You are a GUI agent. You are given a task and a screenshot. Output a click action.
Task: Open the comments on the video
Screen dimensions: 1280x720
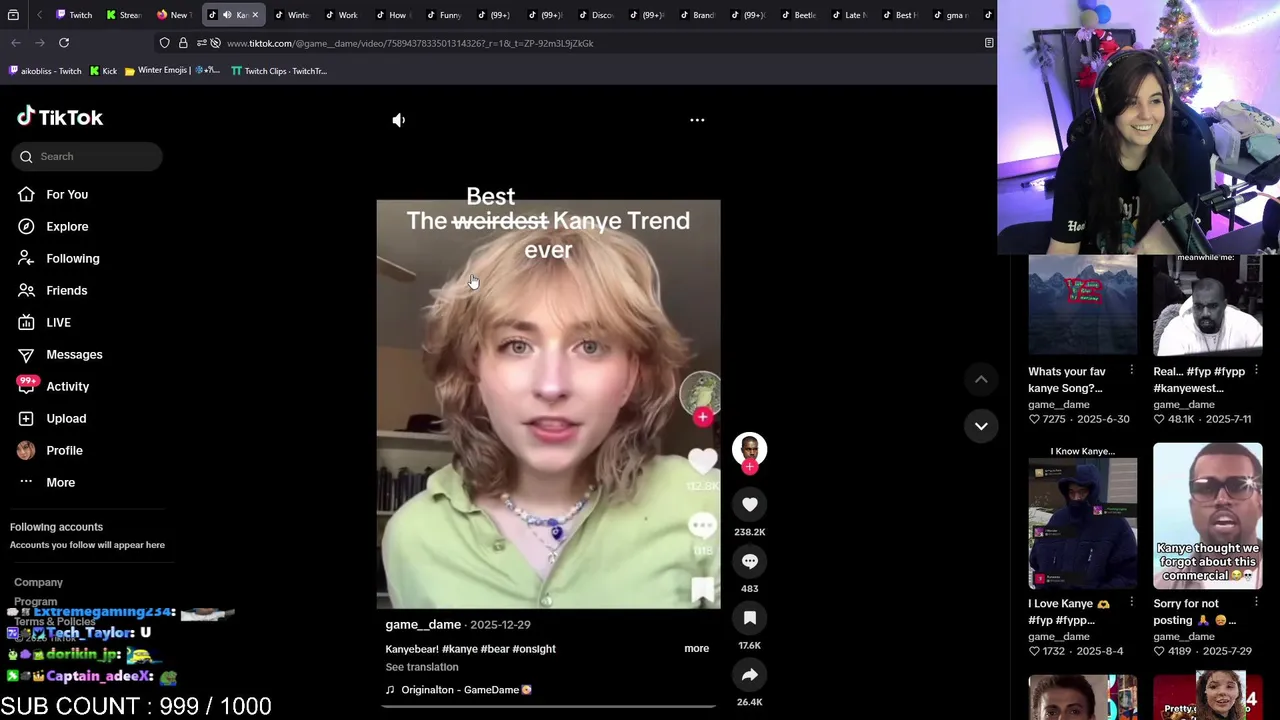pyautogui.click(x=749, y=562)
